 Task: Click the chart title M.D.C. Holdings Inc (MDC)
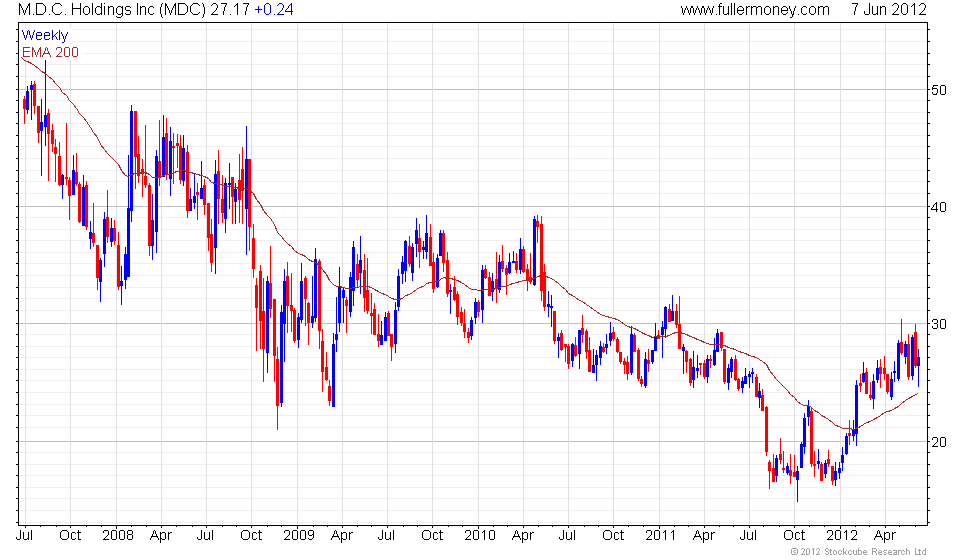111,10
